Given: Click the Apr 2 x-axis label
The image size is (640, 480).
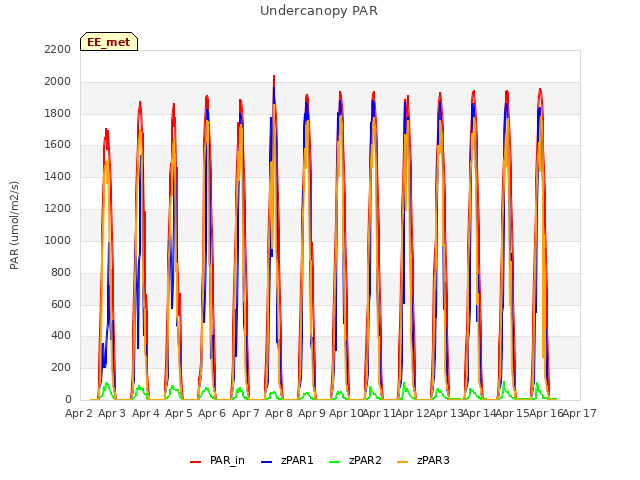Looking at the screenshot, I should click(79, 413).
